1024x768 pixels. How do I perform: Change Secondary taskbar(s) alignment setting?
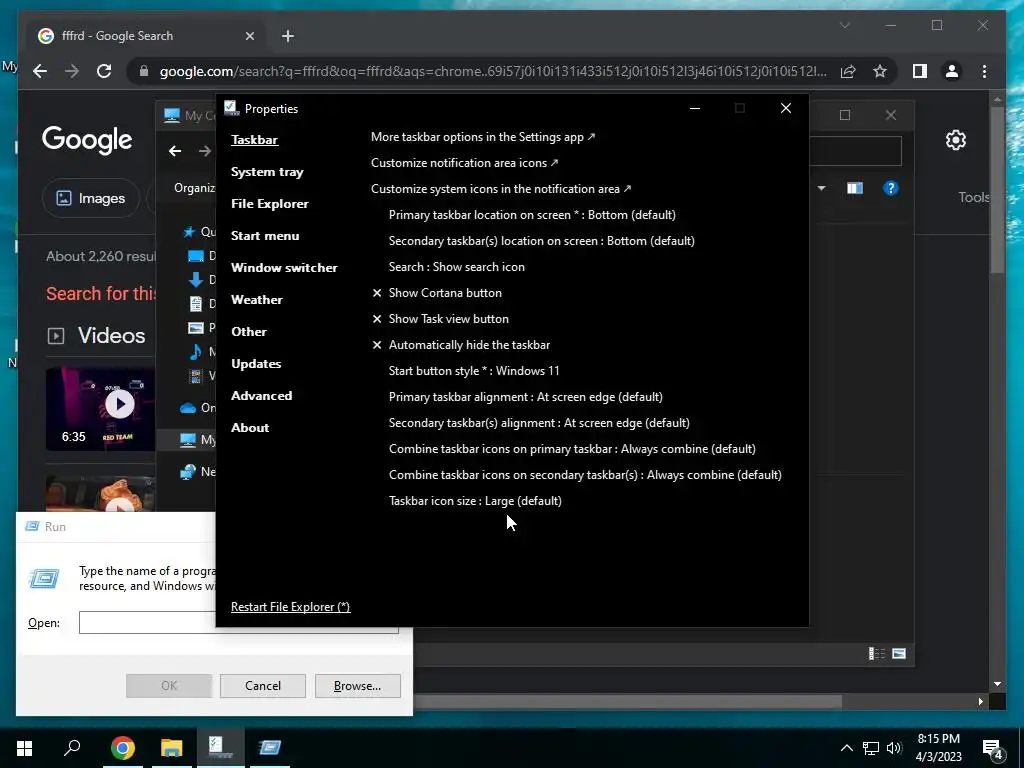(539, 423)
